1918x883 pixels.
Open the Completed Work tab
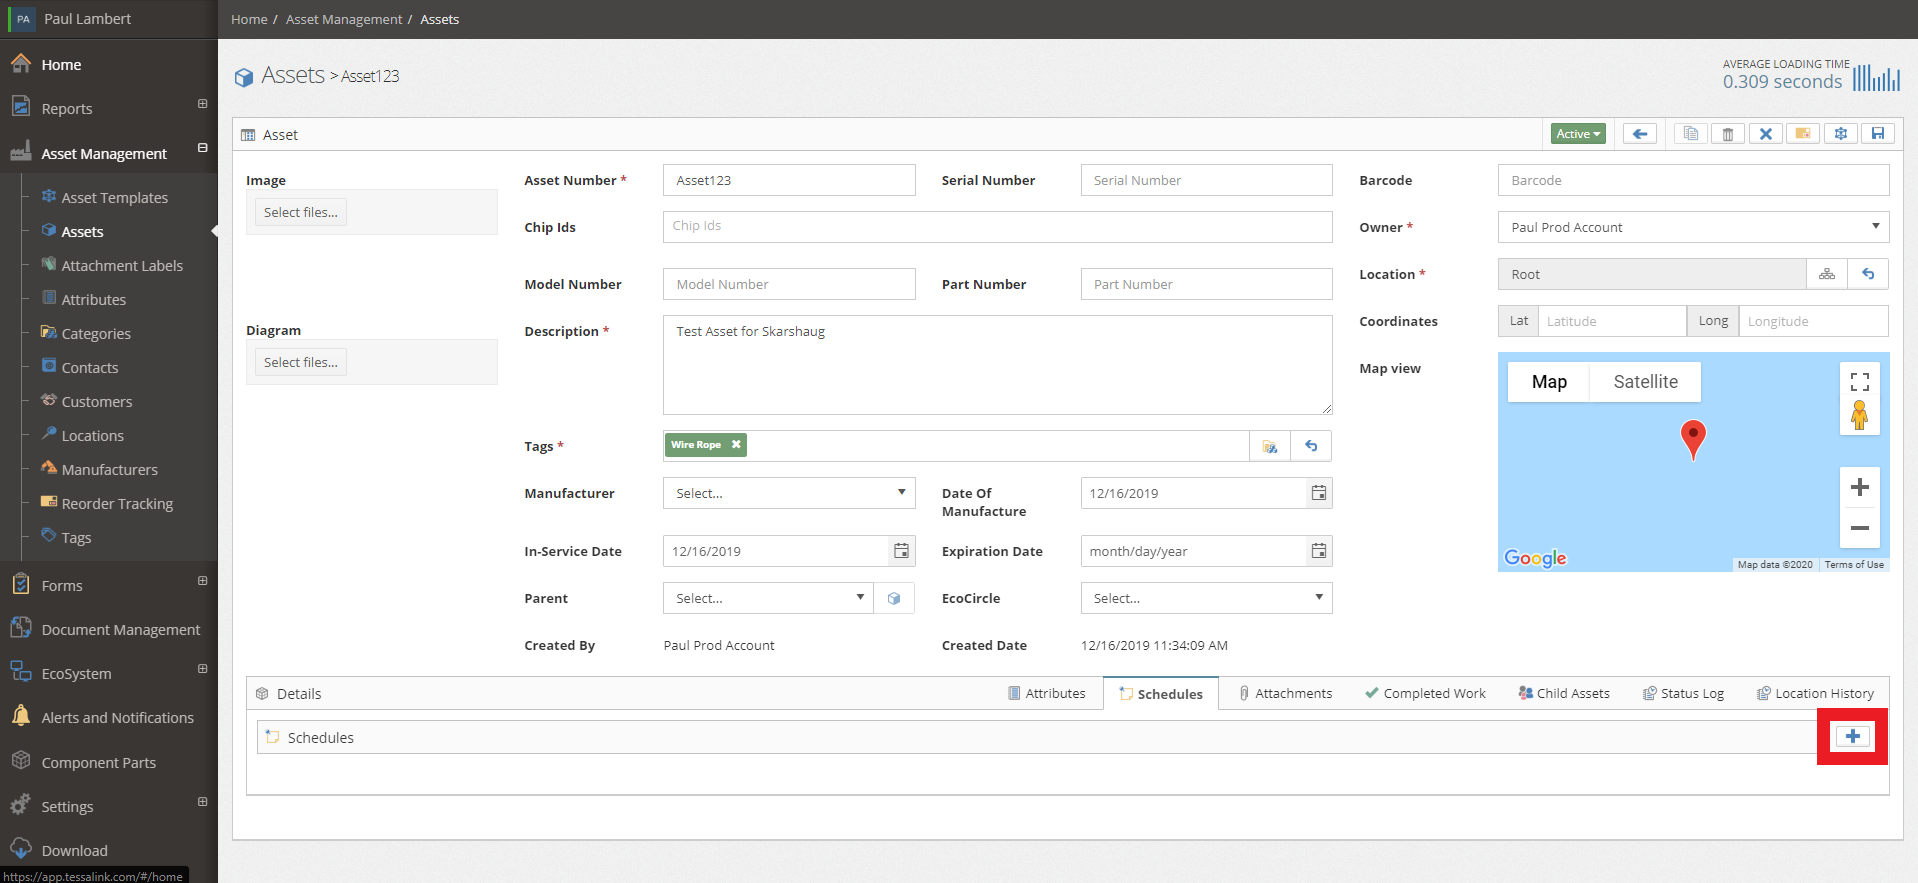click(x=1425, y=693)
